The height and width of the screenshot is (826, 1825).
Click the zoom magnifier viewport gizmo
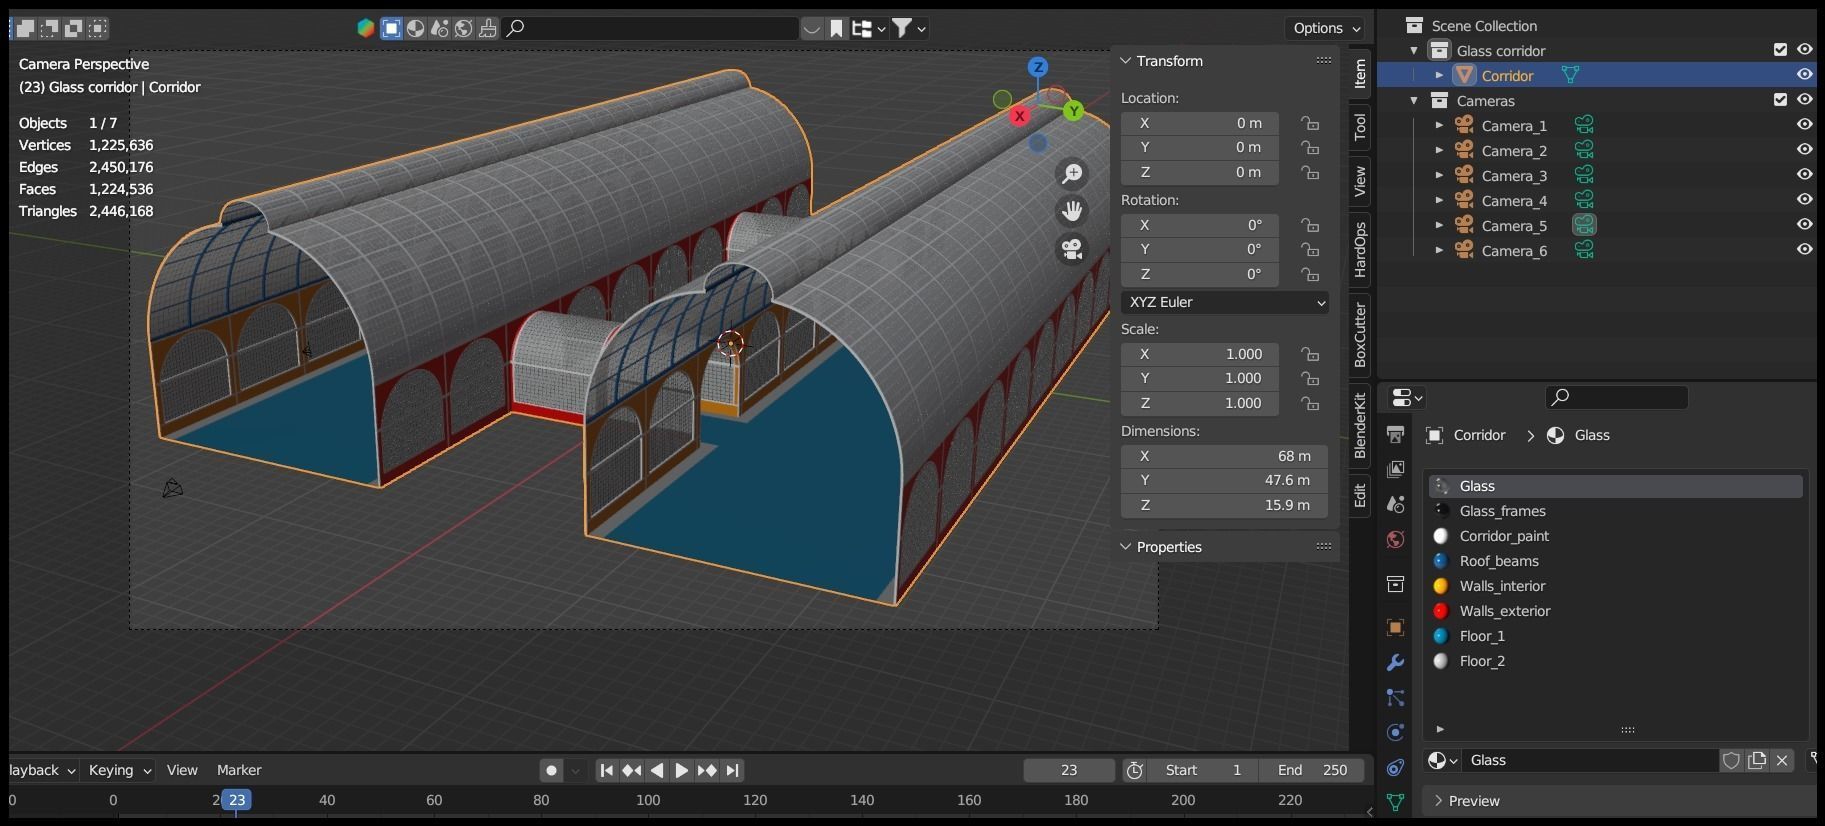(x=1072, y=174)
